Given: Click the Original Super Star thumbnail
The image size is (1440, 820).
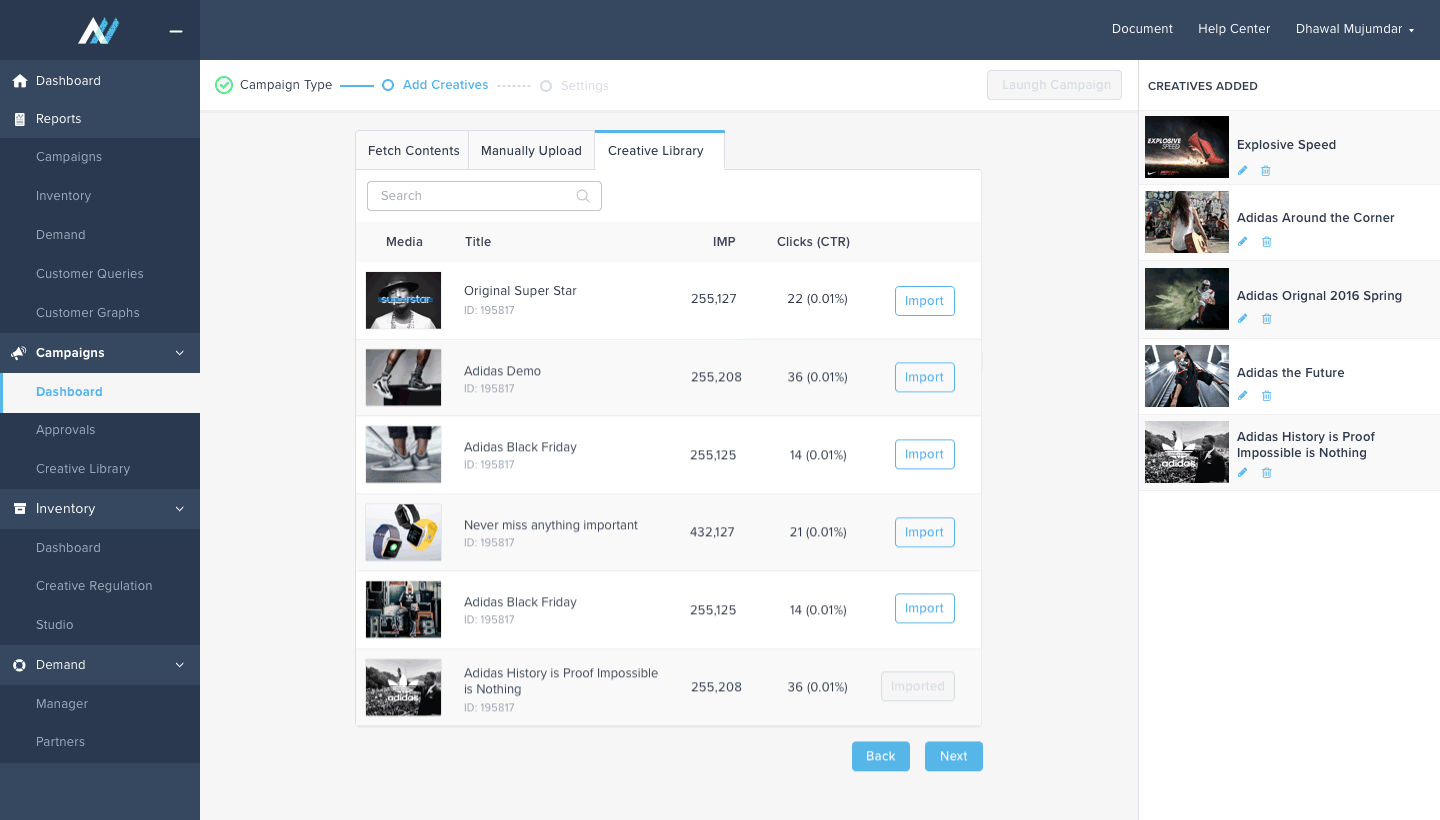Looking at the screenshot, I should [403, 300].
